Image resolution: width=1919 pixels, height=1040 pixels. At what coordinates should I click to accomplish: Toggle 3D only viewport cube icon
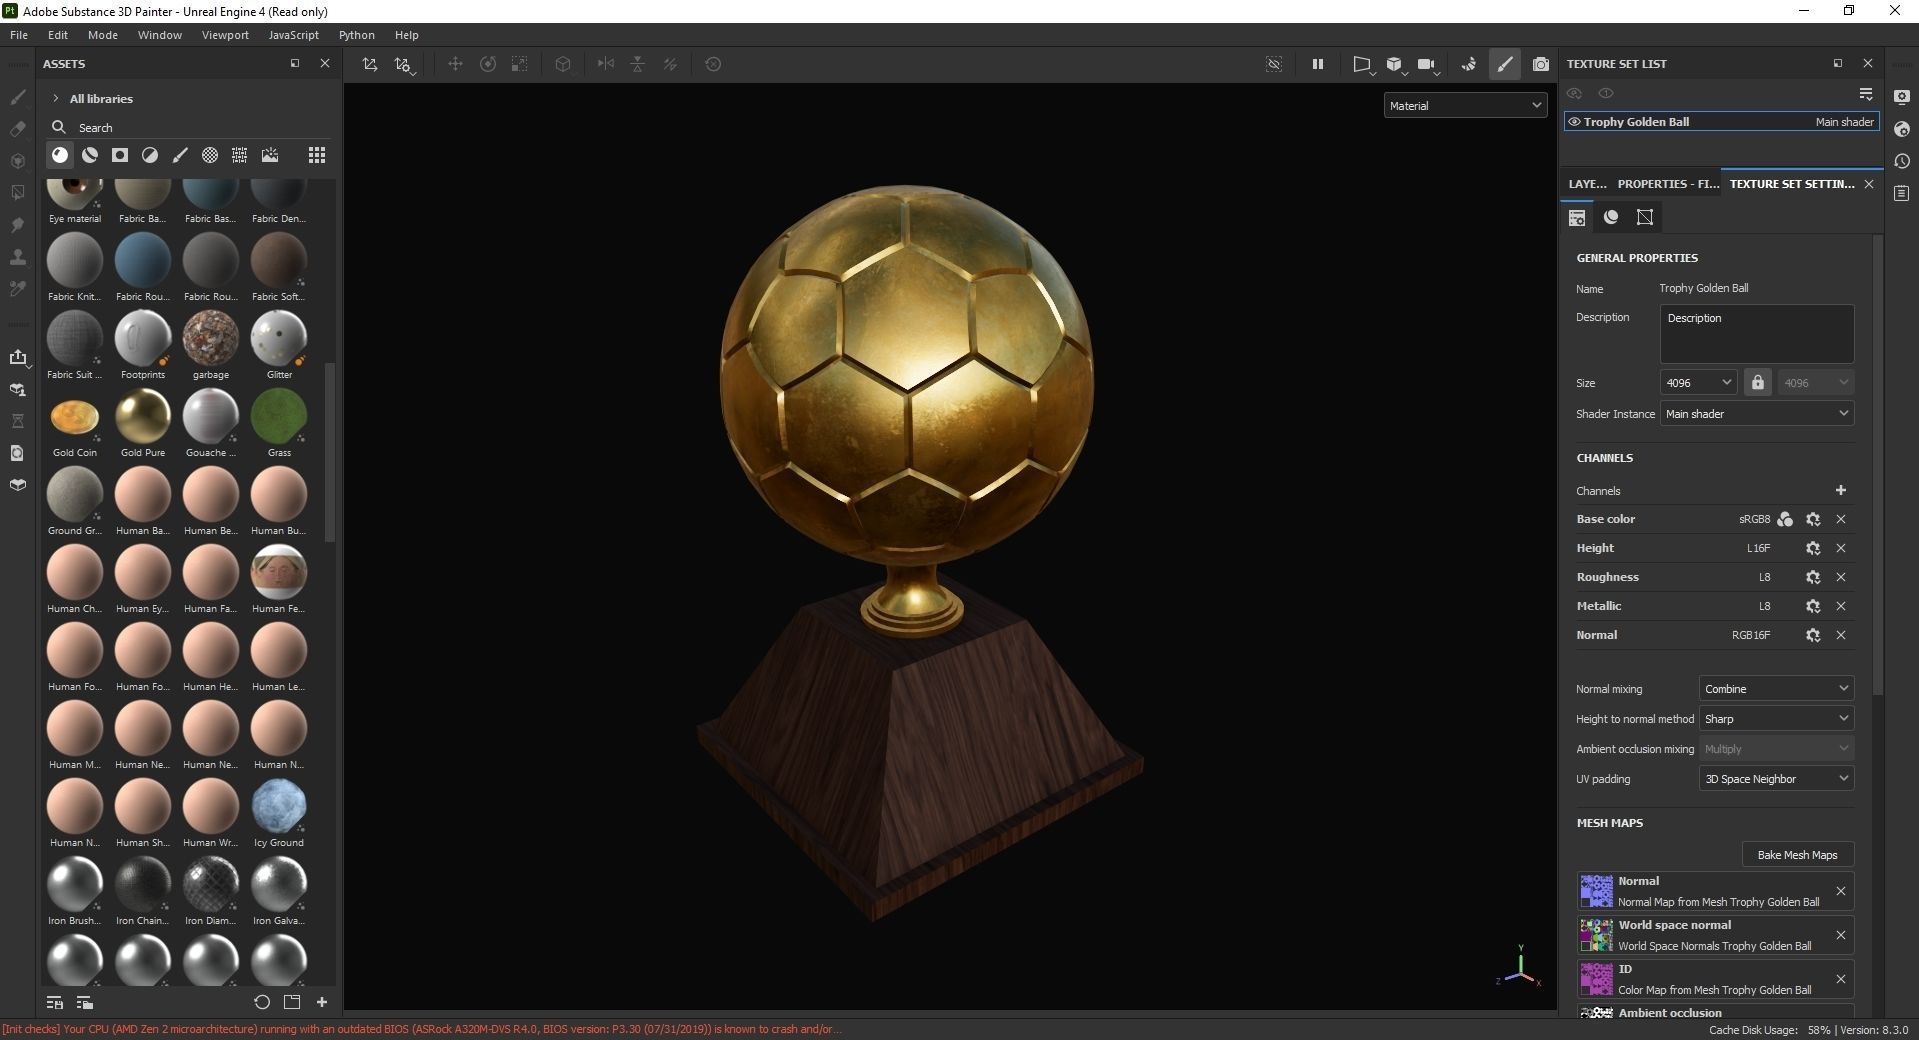click(x=1394, y=64)
